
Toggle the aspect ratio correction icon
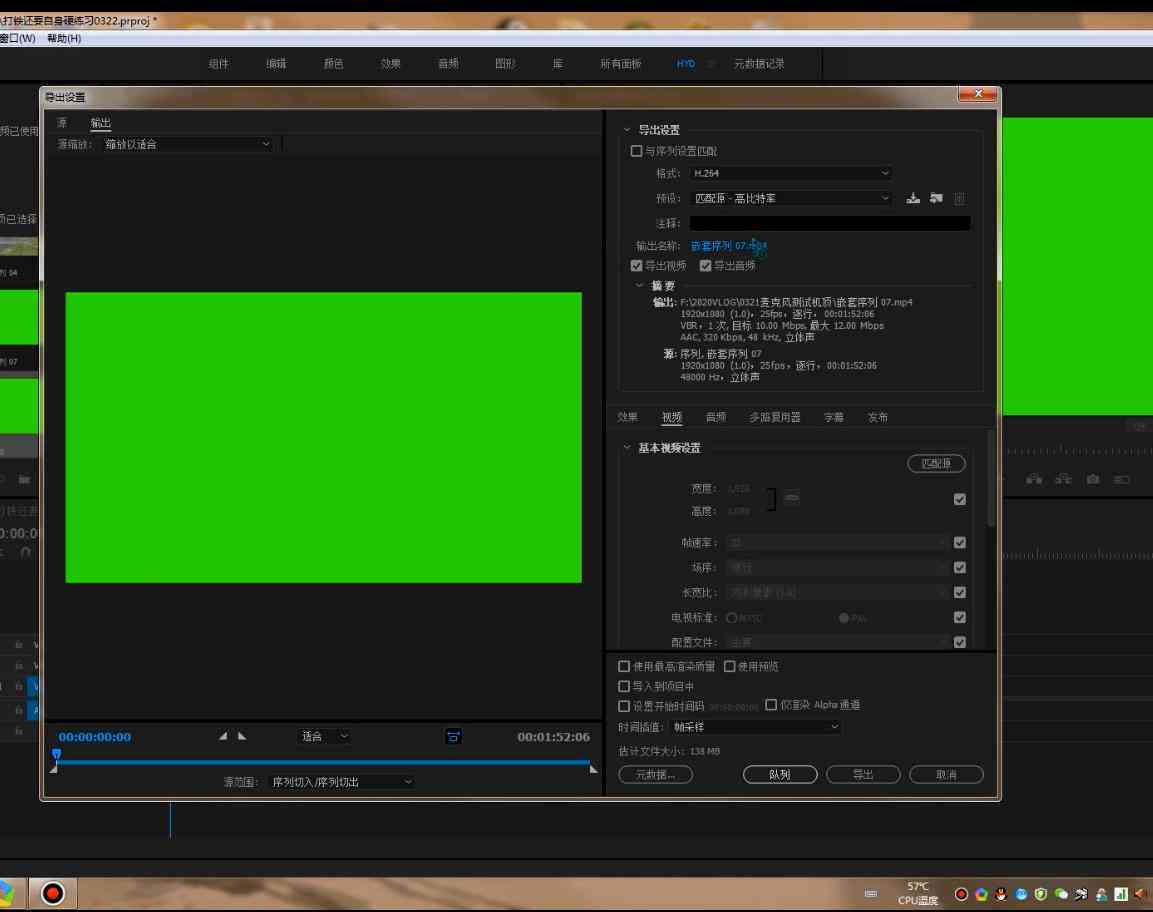pos(453,736)
